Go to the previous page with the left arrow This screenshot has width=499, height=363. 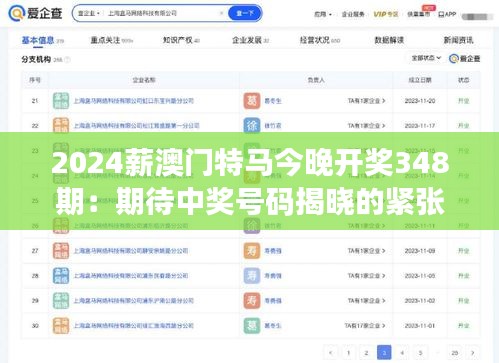(330, 353)
